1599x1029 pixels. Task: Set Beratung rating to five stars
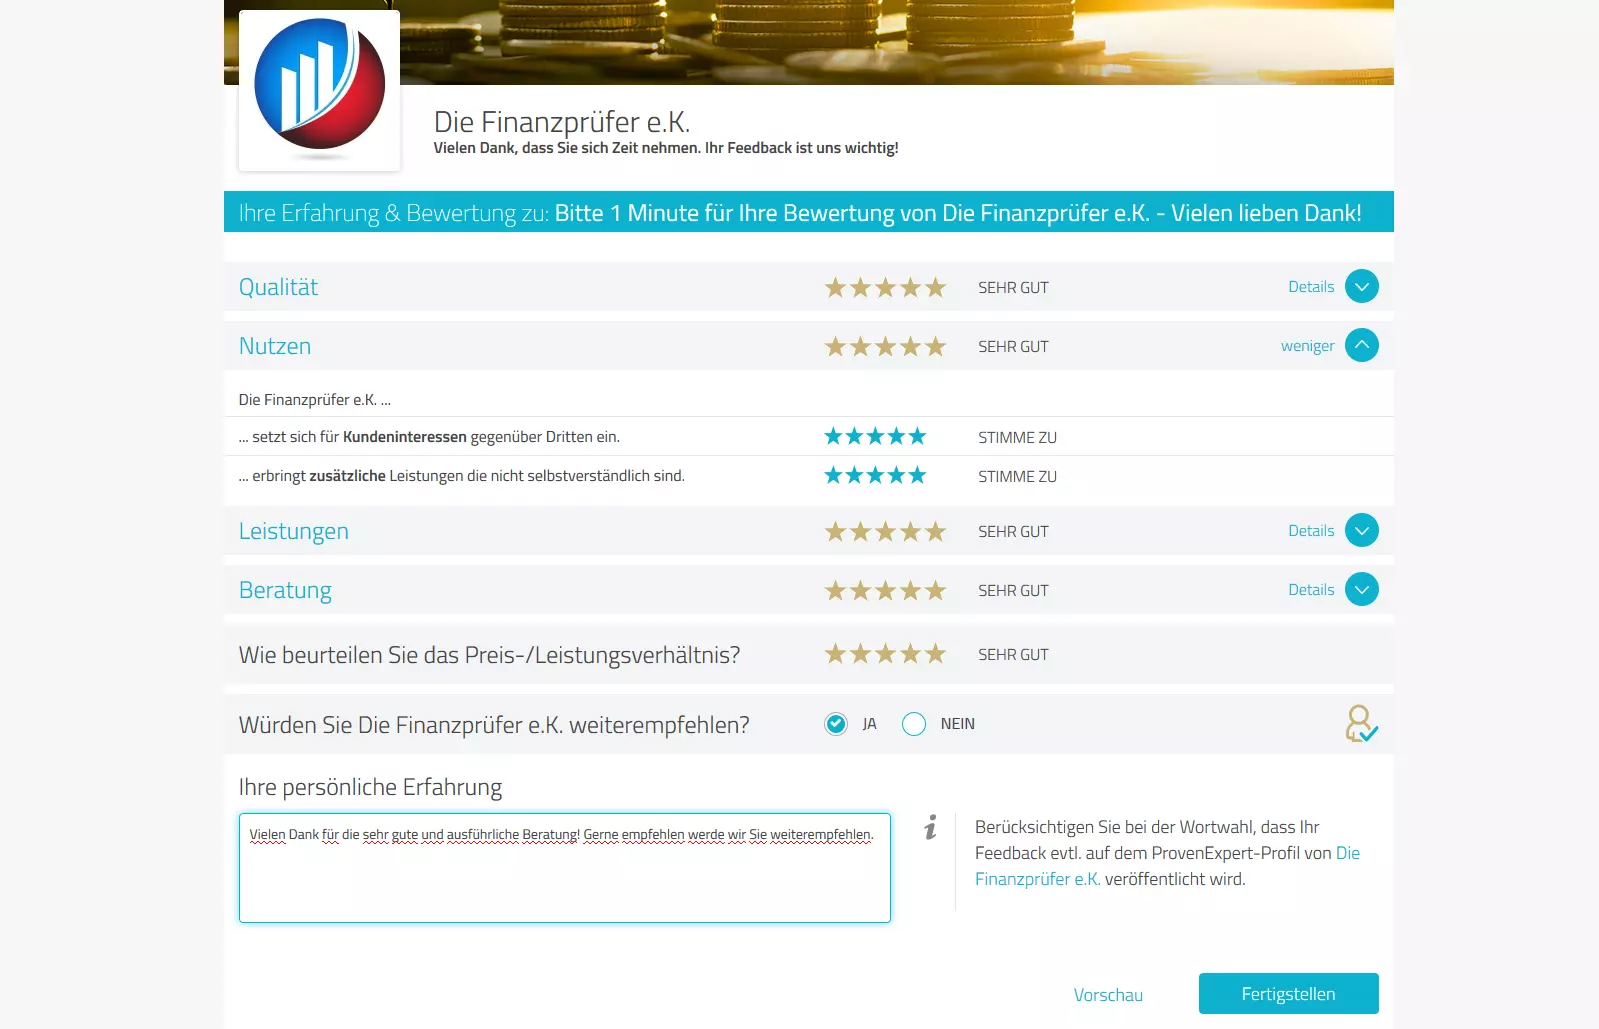coord(935,591)
